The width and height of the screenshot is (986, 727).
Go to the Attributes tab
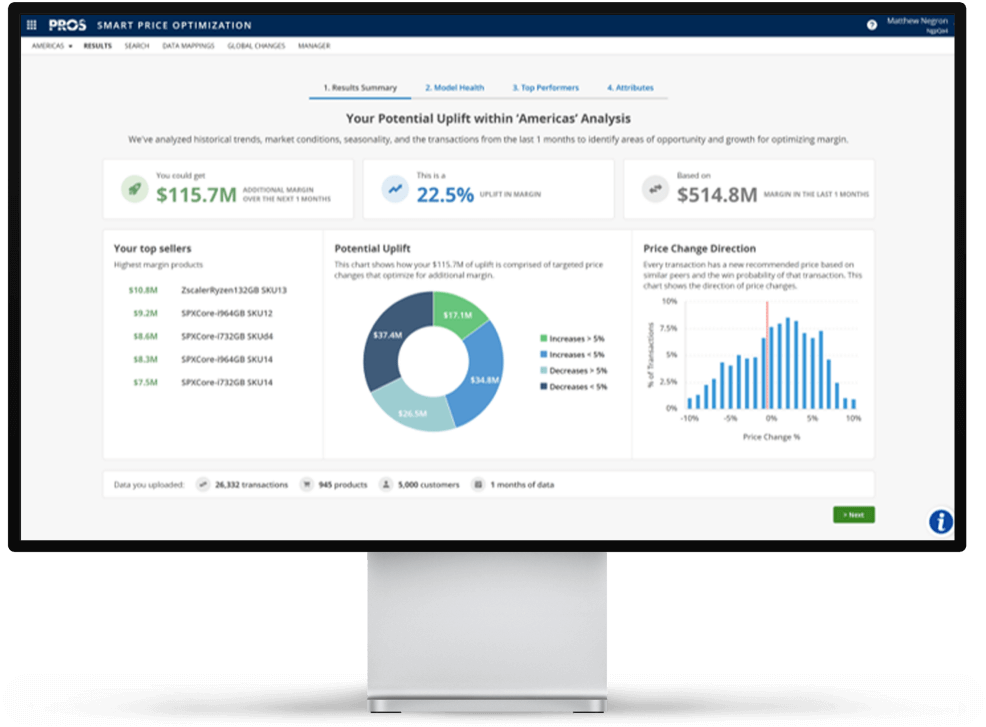630,88
